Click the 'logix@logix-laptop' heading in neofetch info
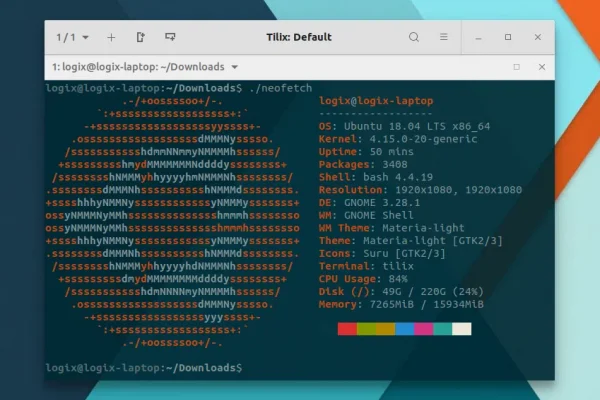Viewport: 600px width, 400px height. click(x=376, y=101)
